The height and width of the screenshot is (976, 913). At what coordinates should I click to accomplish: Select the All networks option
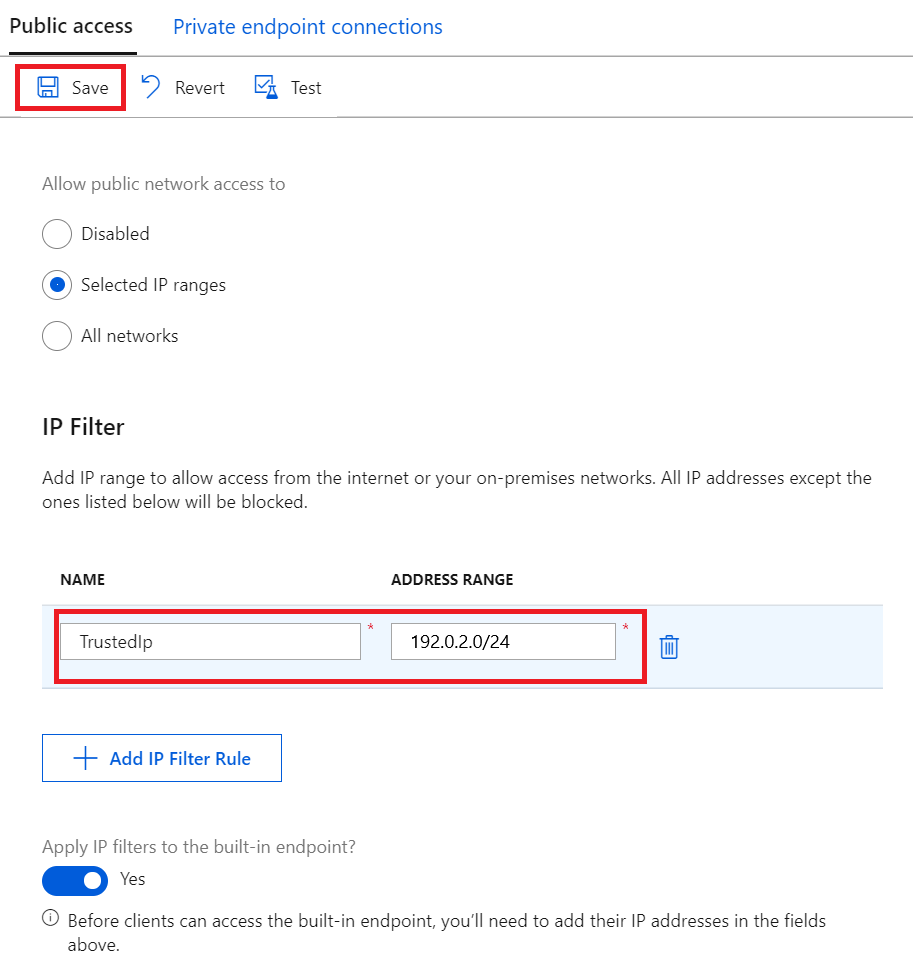57,336
